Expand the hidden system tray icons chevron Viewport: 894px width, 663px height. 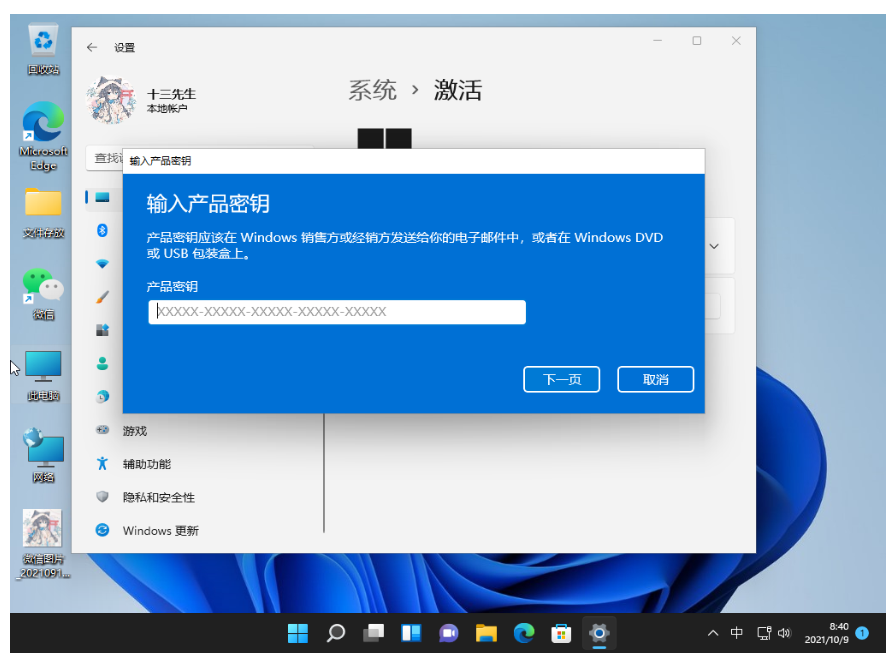[x=712, y=633]
